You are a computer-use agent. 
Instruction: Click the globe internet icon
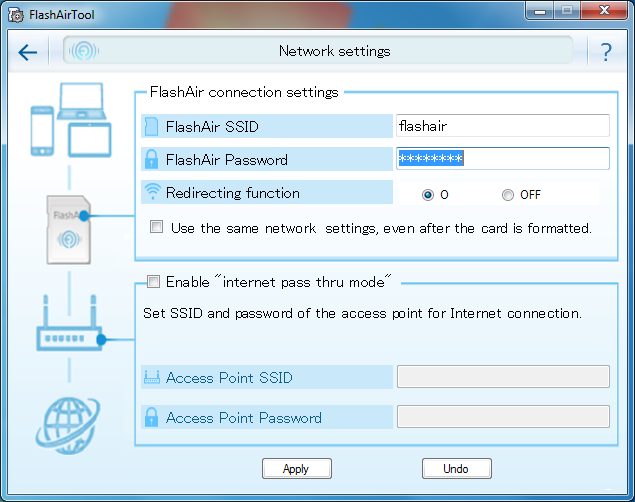[x=68, y=418]
